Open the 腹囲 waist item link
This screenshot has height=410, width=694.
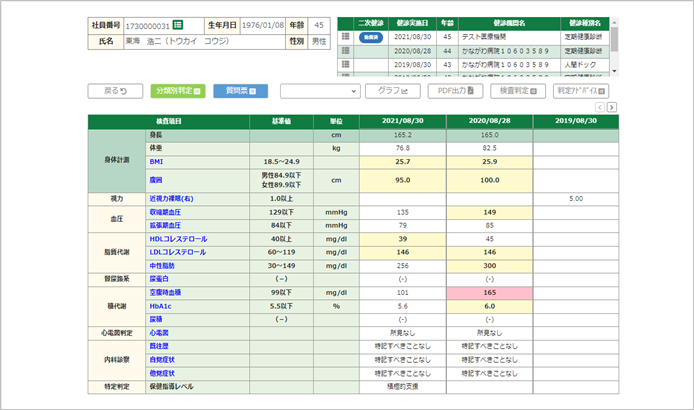156,180
